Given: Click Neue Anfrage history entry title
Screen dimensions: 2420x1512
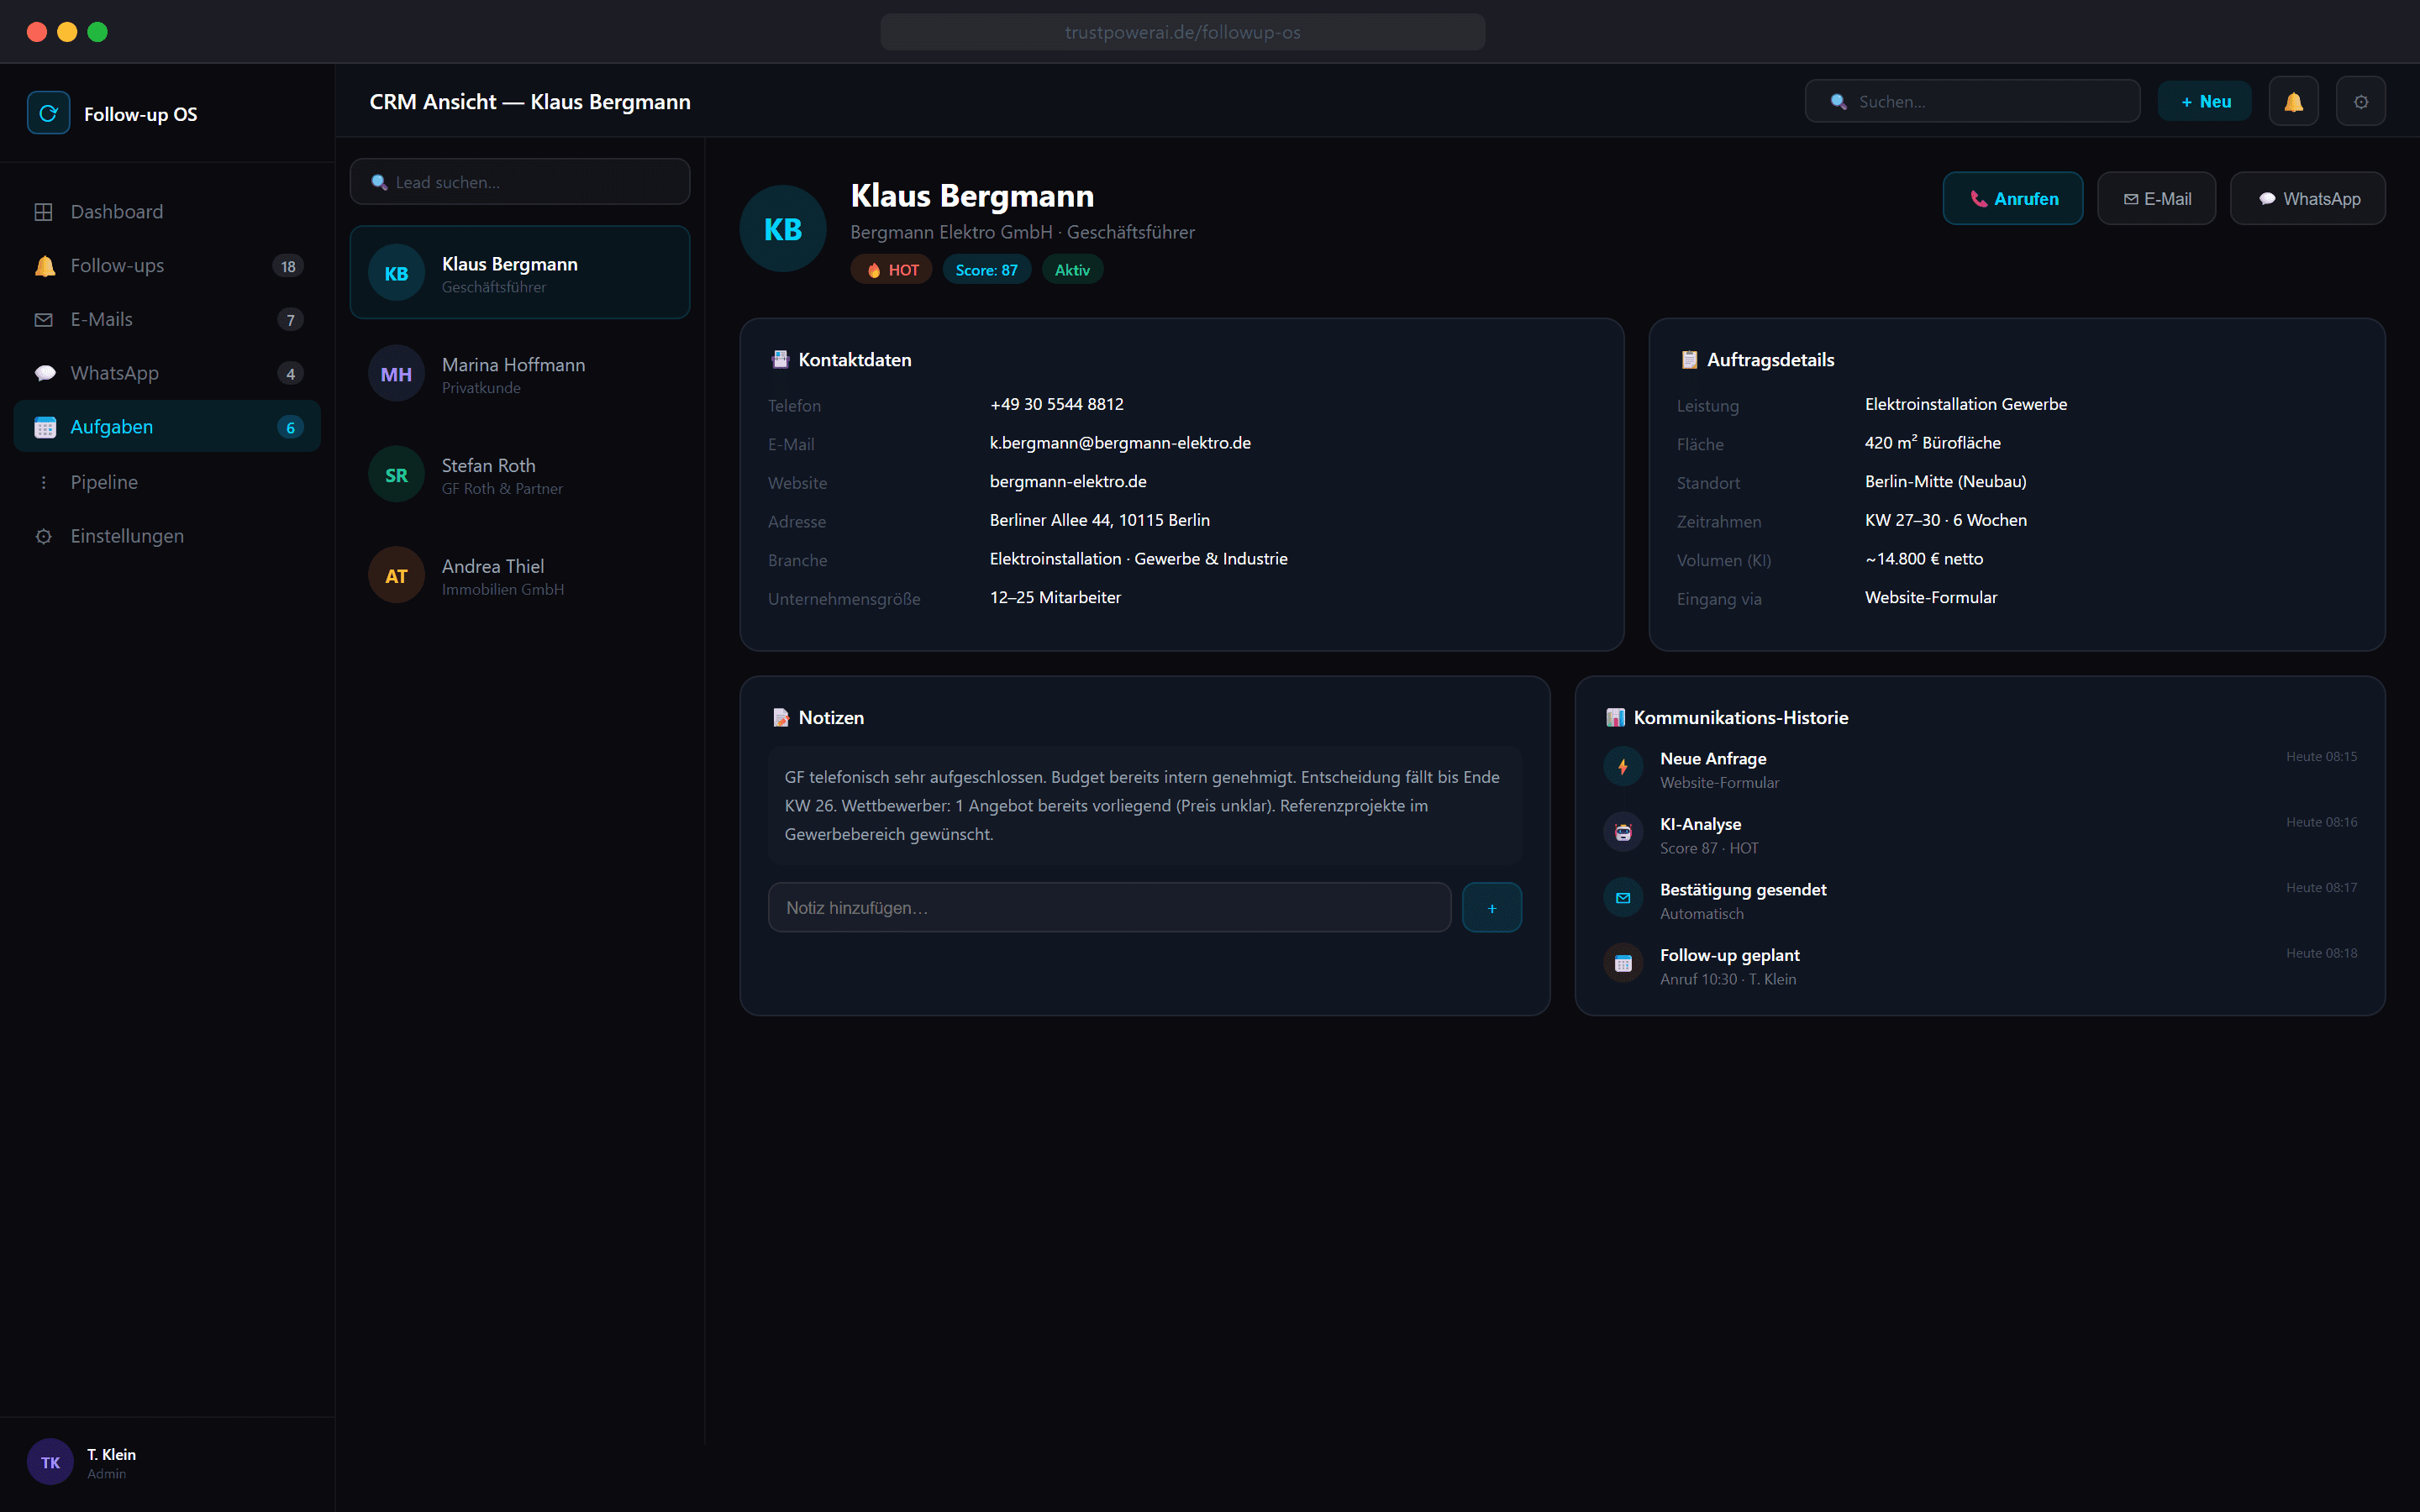Looking at the screenshot, I should click(1712, 758).
